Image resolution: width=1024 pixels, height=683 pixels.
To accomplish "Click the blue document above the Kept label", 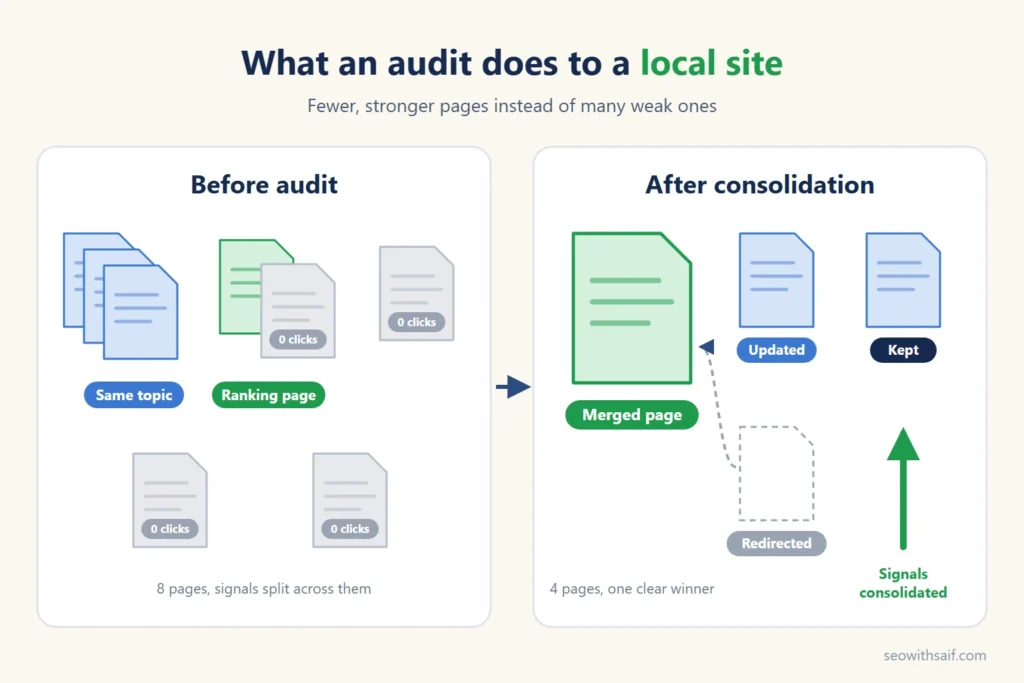I will (x=903, y=280).
